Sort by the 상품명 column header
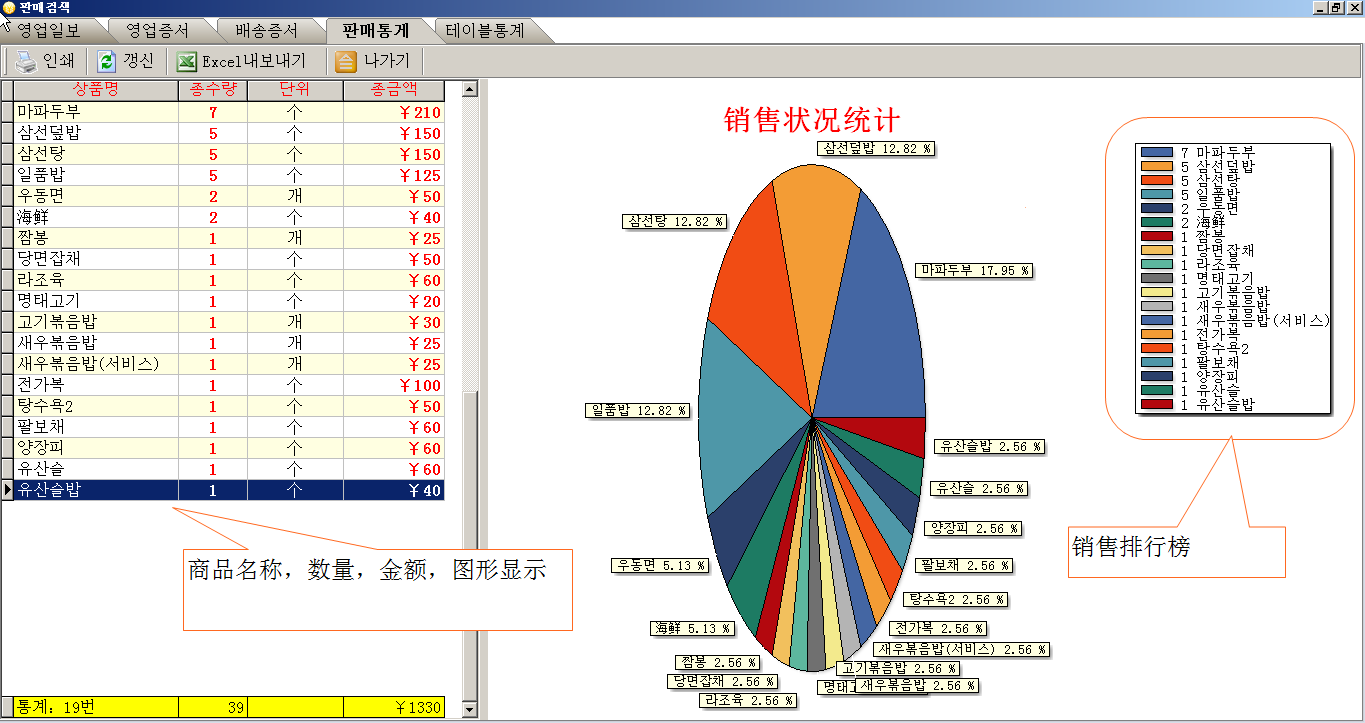Image resolution: width=1365 pixels, height=723 pixels. (96, 90)
